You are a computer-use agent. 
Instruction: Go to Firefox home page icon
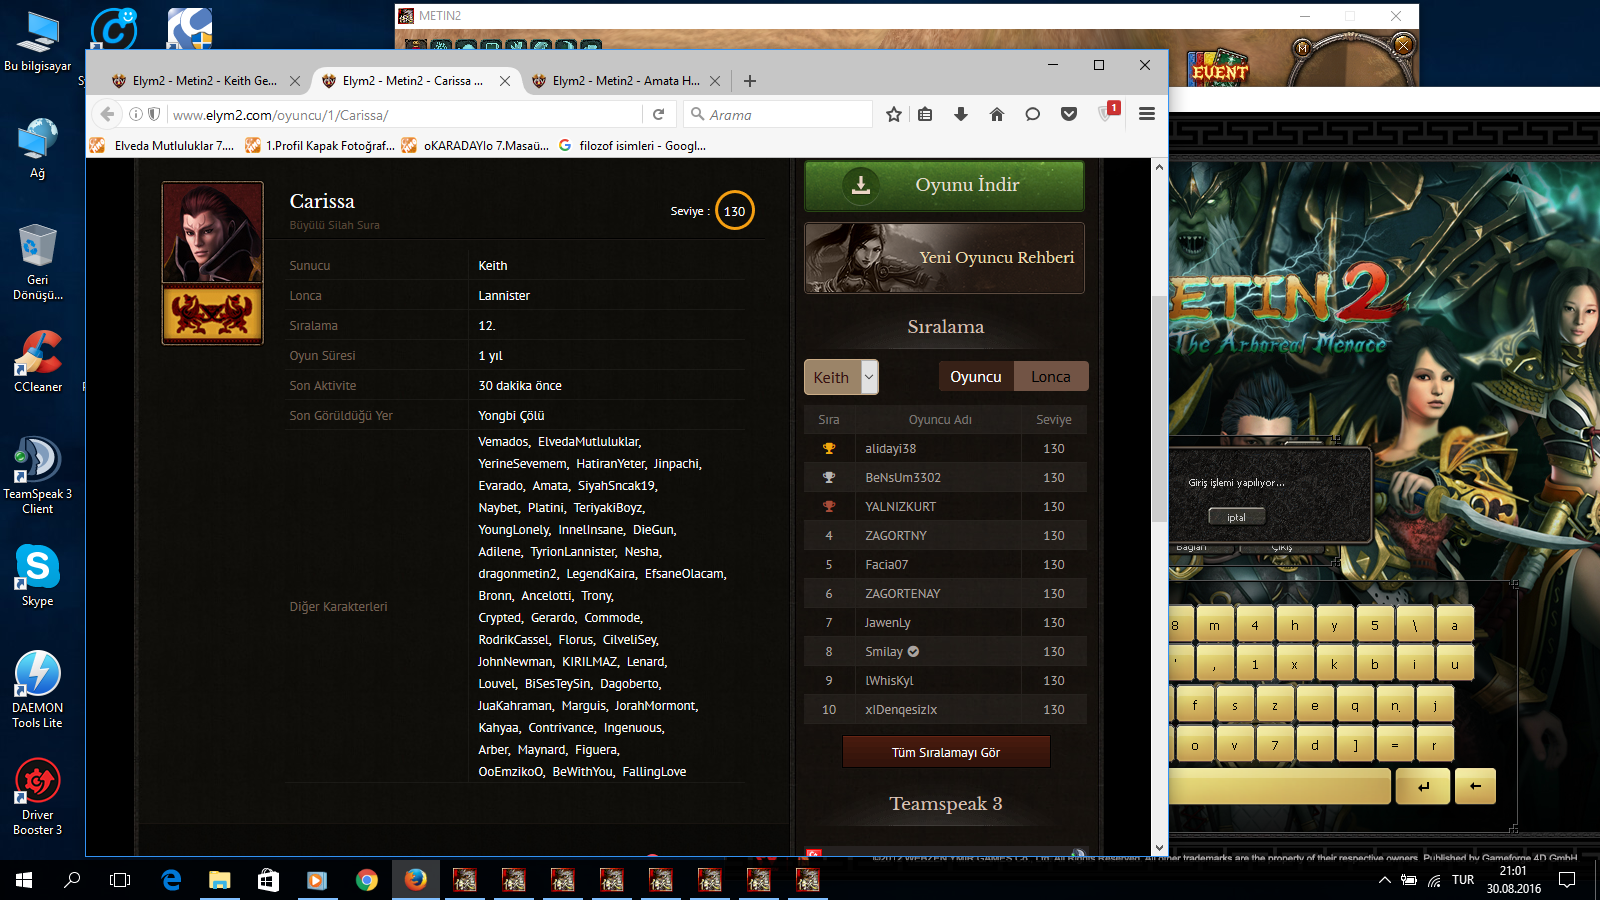pos(997,115)
